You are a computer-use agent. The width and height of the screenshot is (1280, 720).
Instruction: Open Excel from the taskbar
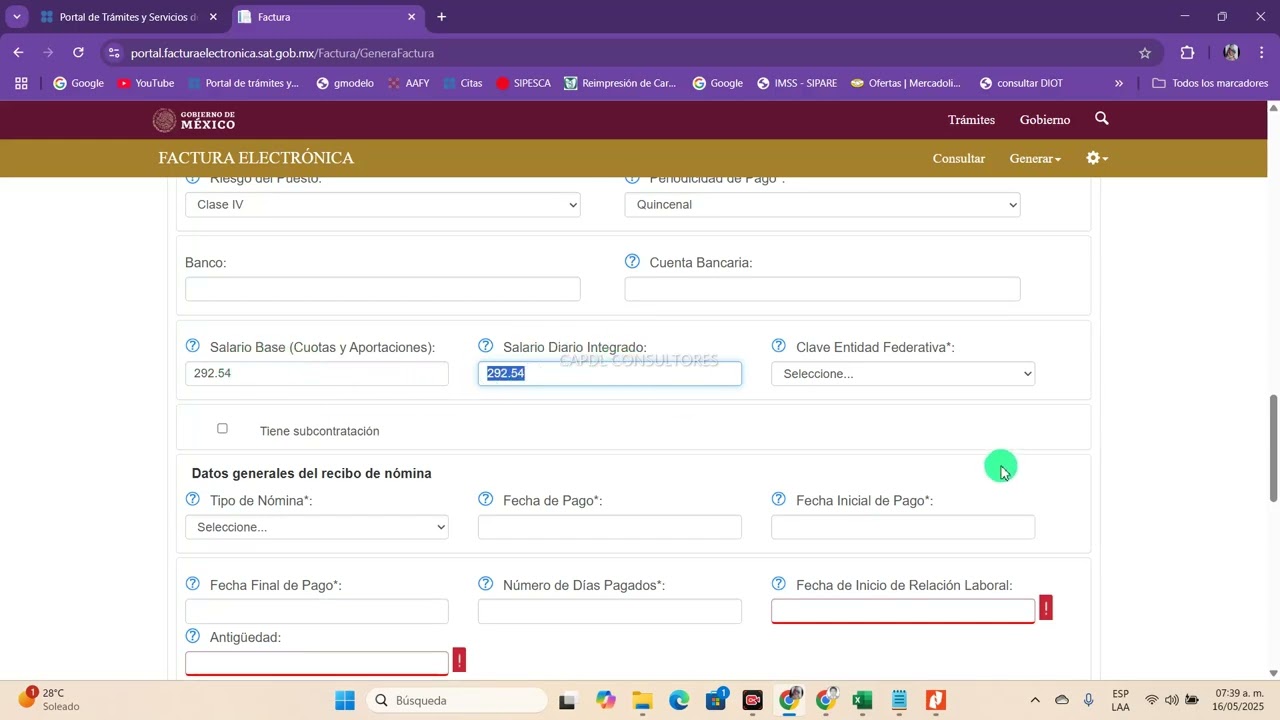[862, 700]
